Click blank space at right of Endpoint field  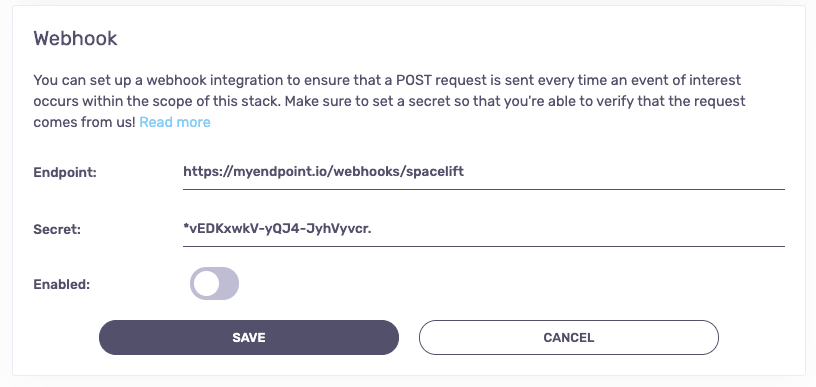pos(624,172)
